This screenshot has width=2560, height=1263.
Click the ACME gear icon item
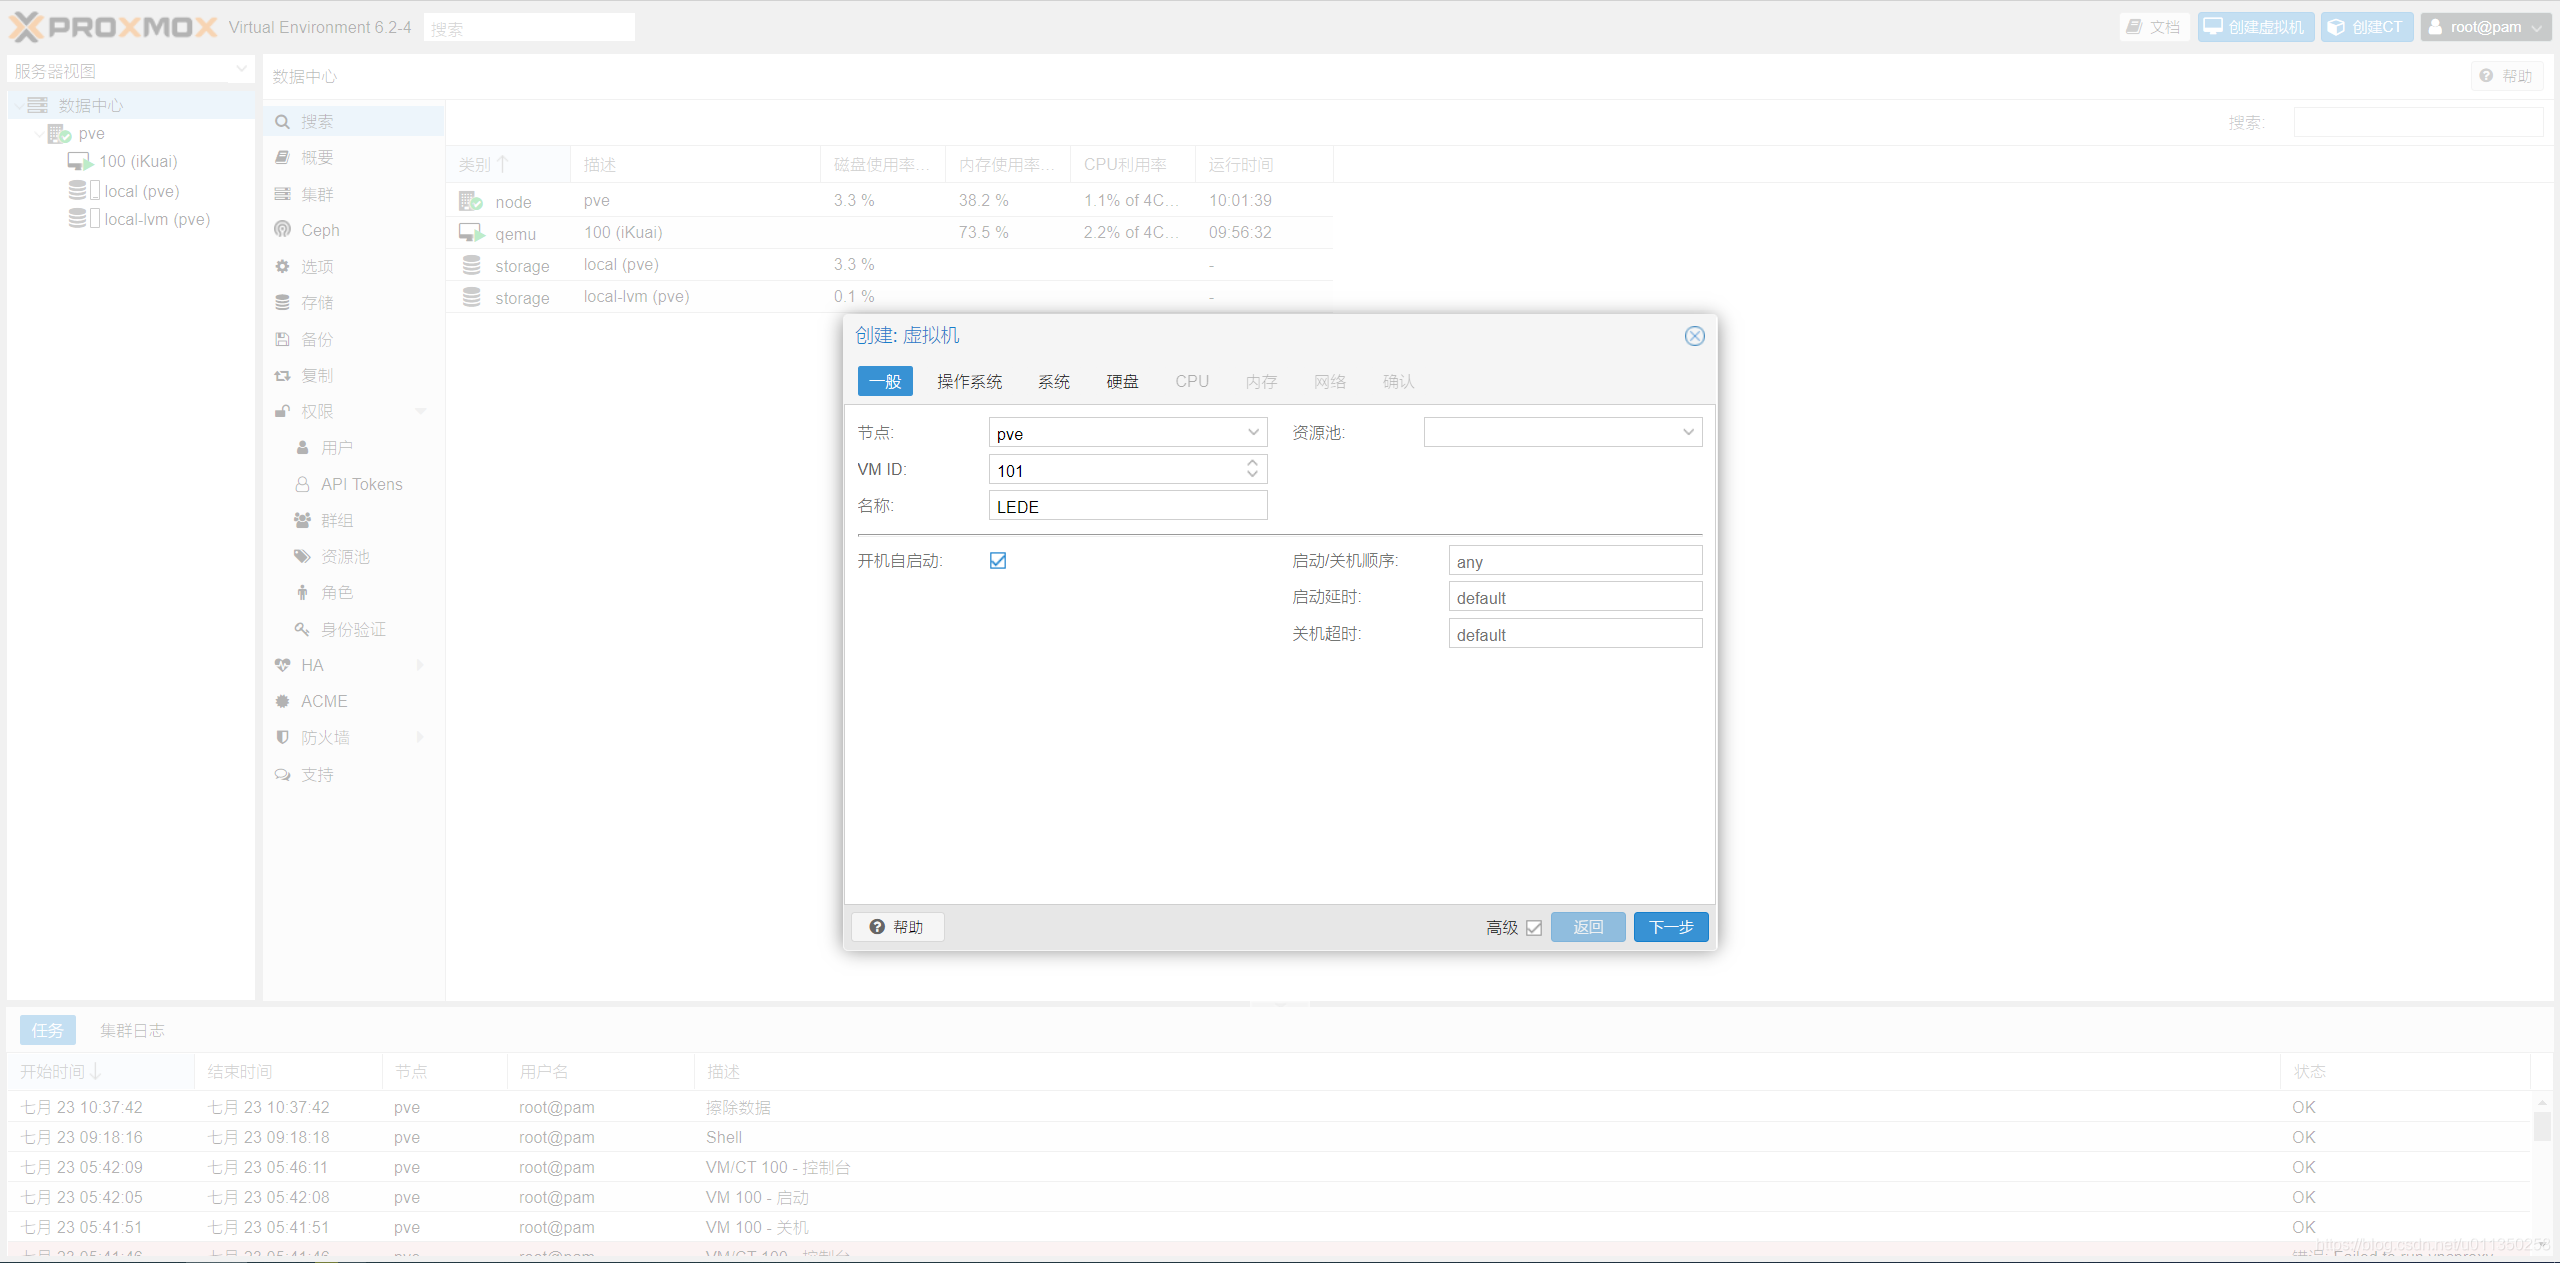tap(283, 701)
